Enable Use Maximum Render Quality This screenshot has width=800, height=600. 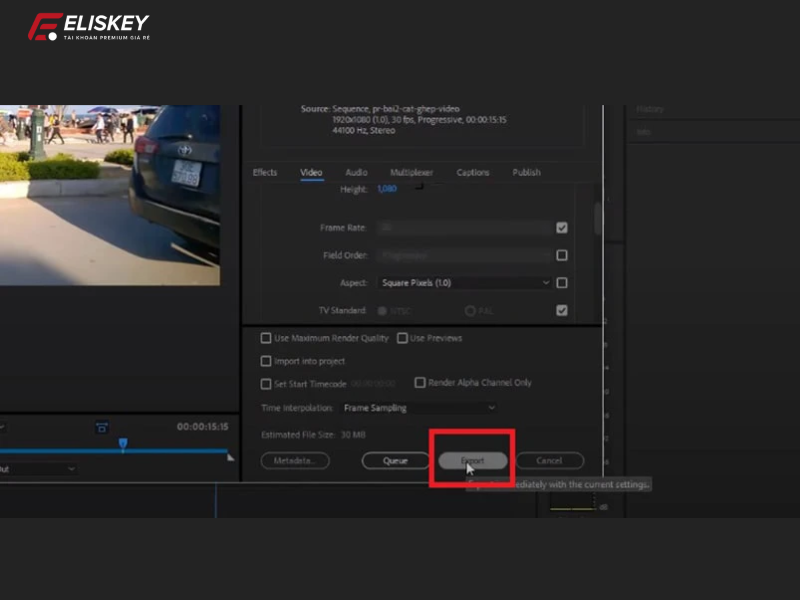(x=265, y=338)
